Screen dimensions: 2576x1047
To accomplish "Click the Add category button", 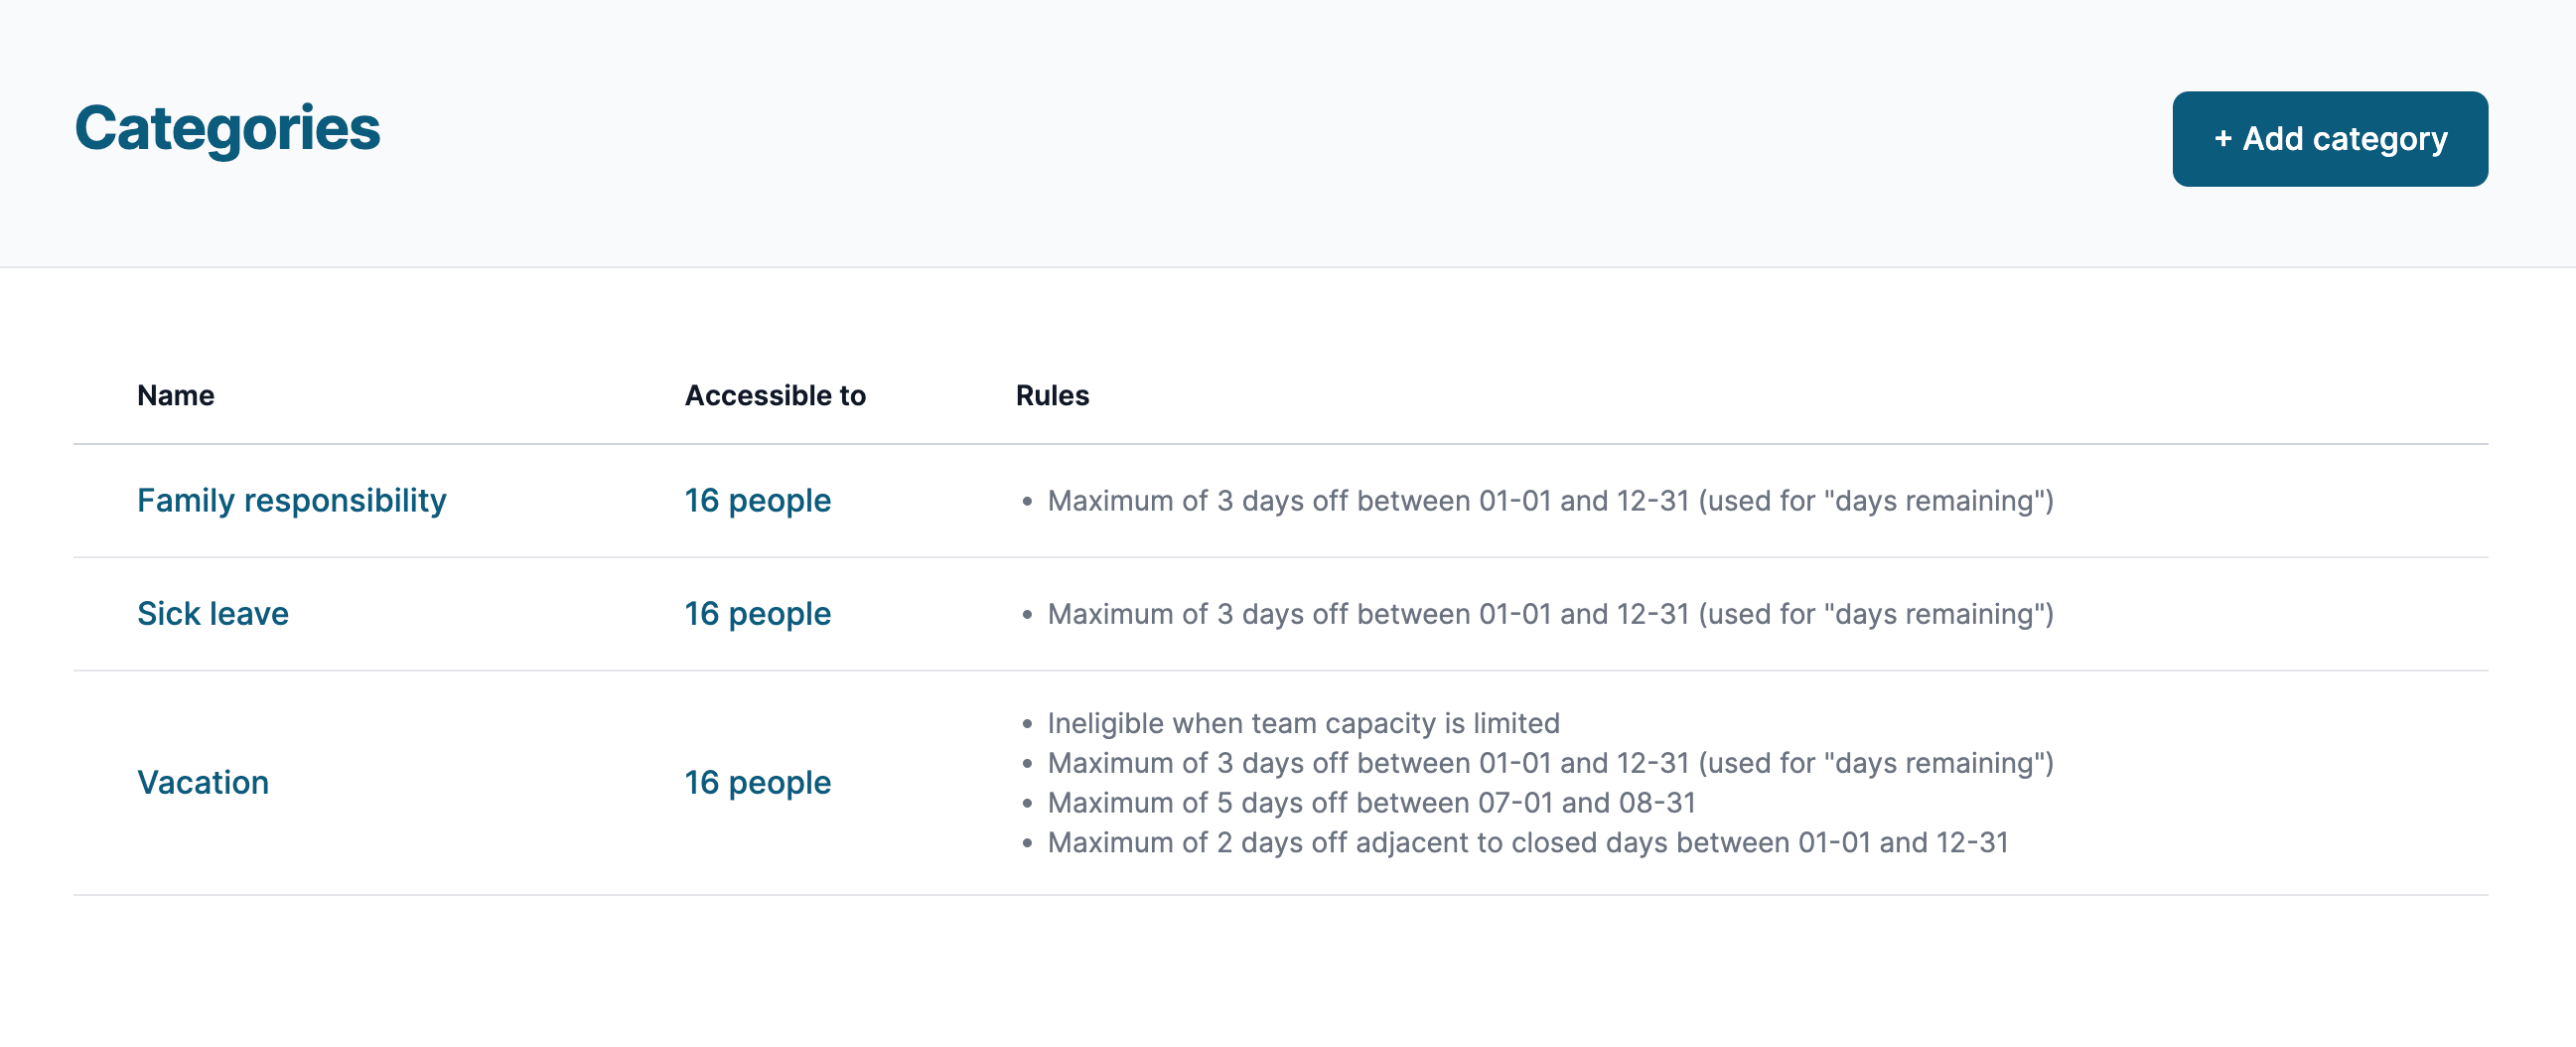I will 2329,139.
